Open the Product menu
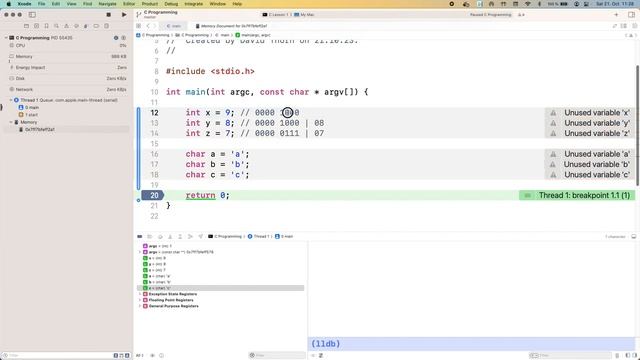640x360 pixels. 150,4
